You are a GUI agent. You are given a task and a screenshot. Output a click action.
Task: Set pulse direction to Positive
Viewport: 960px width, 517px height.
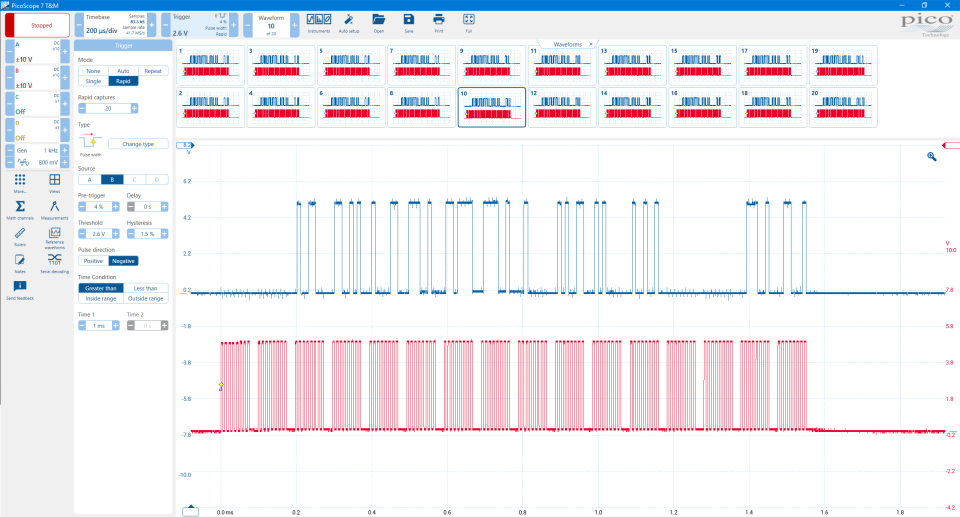(93, 260)
